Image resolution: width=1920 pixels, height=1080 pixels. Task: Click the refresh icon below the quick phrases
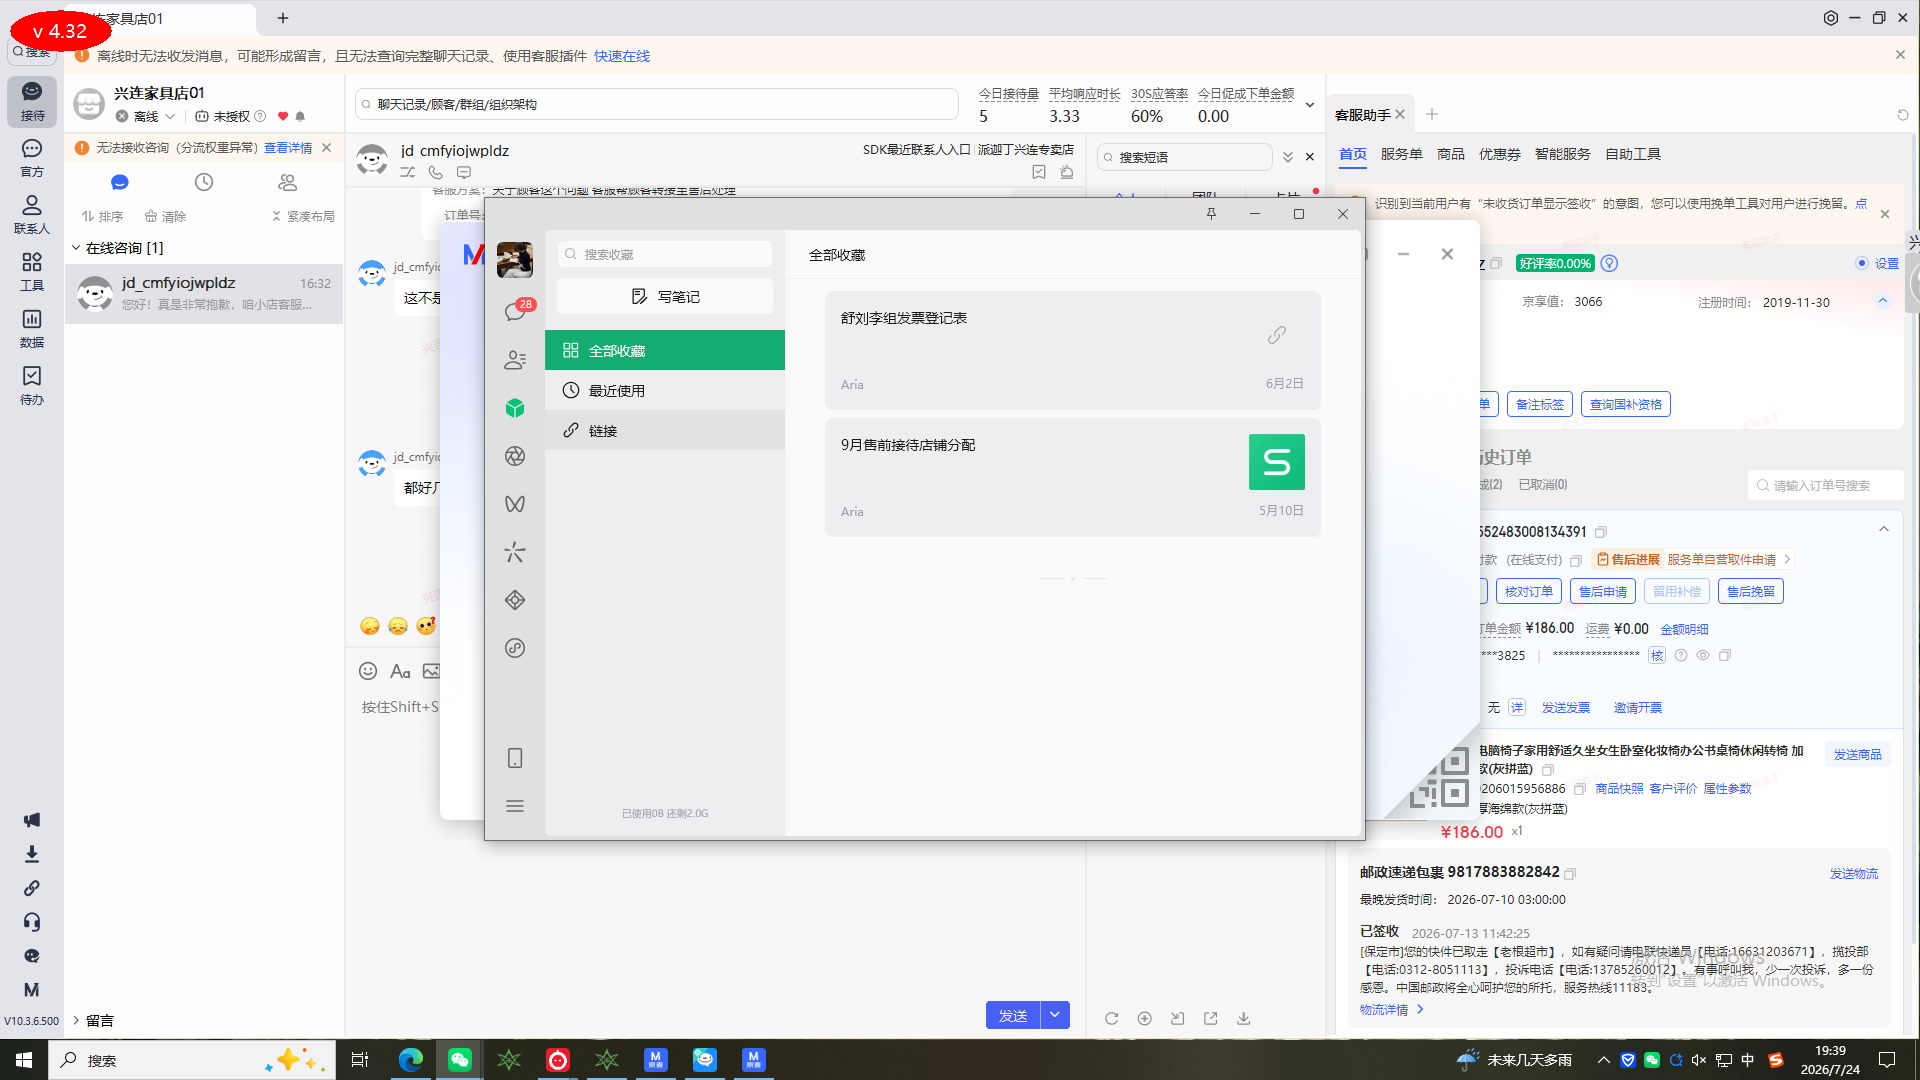click(1111, 1018)
